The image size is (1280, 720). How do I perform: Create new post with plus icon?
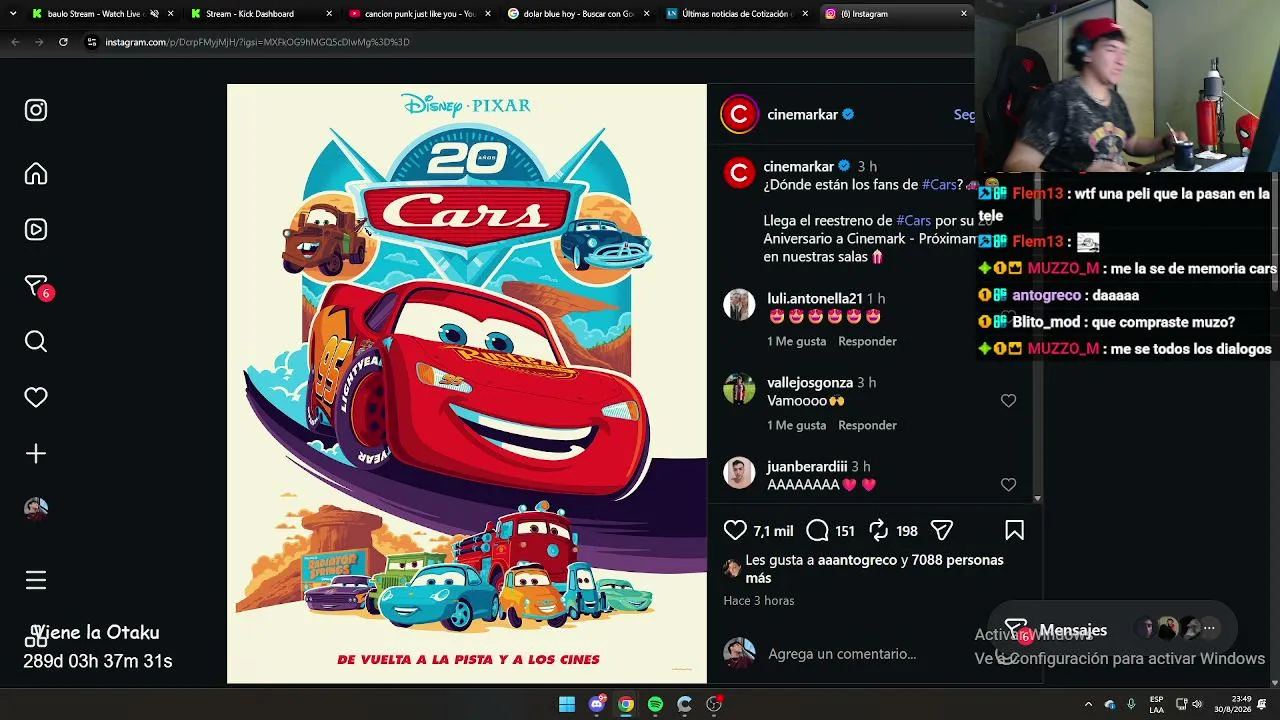coord(36,454)
